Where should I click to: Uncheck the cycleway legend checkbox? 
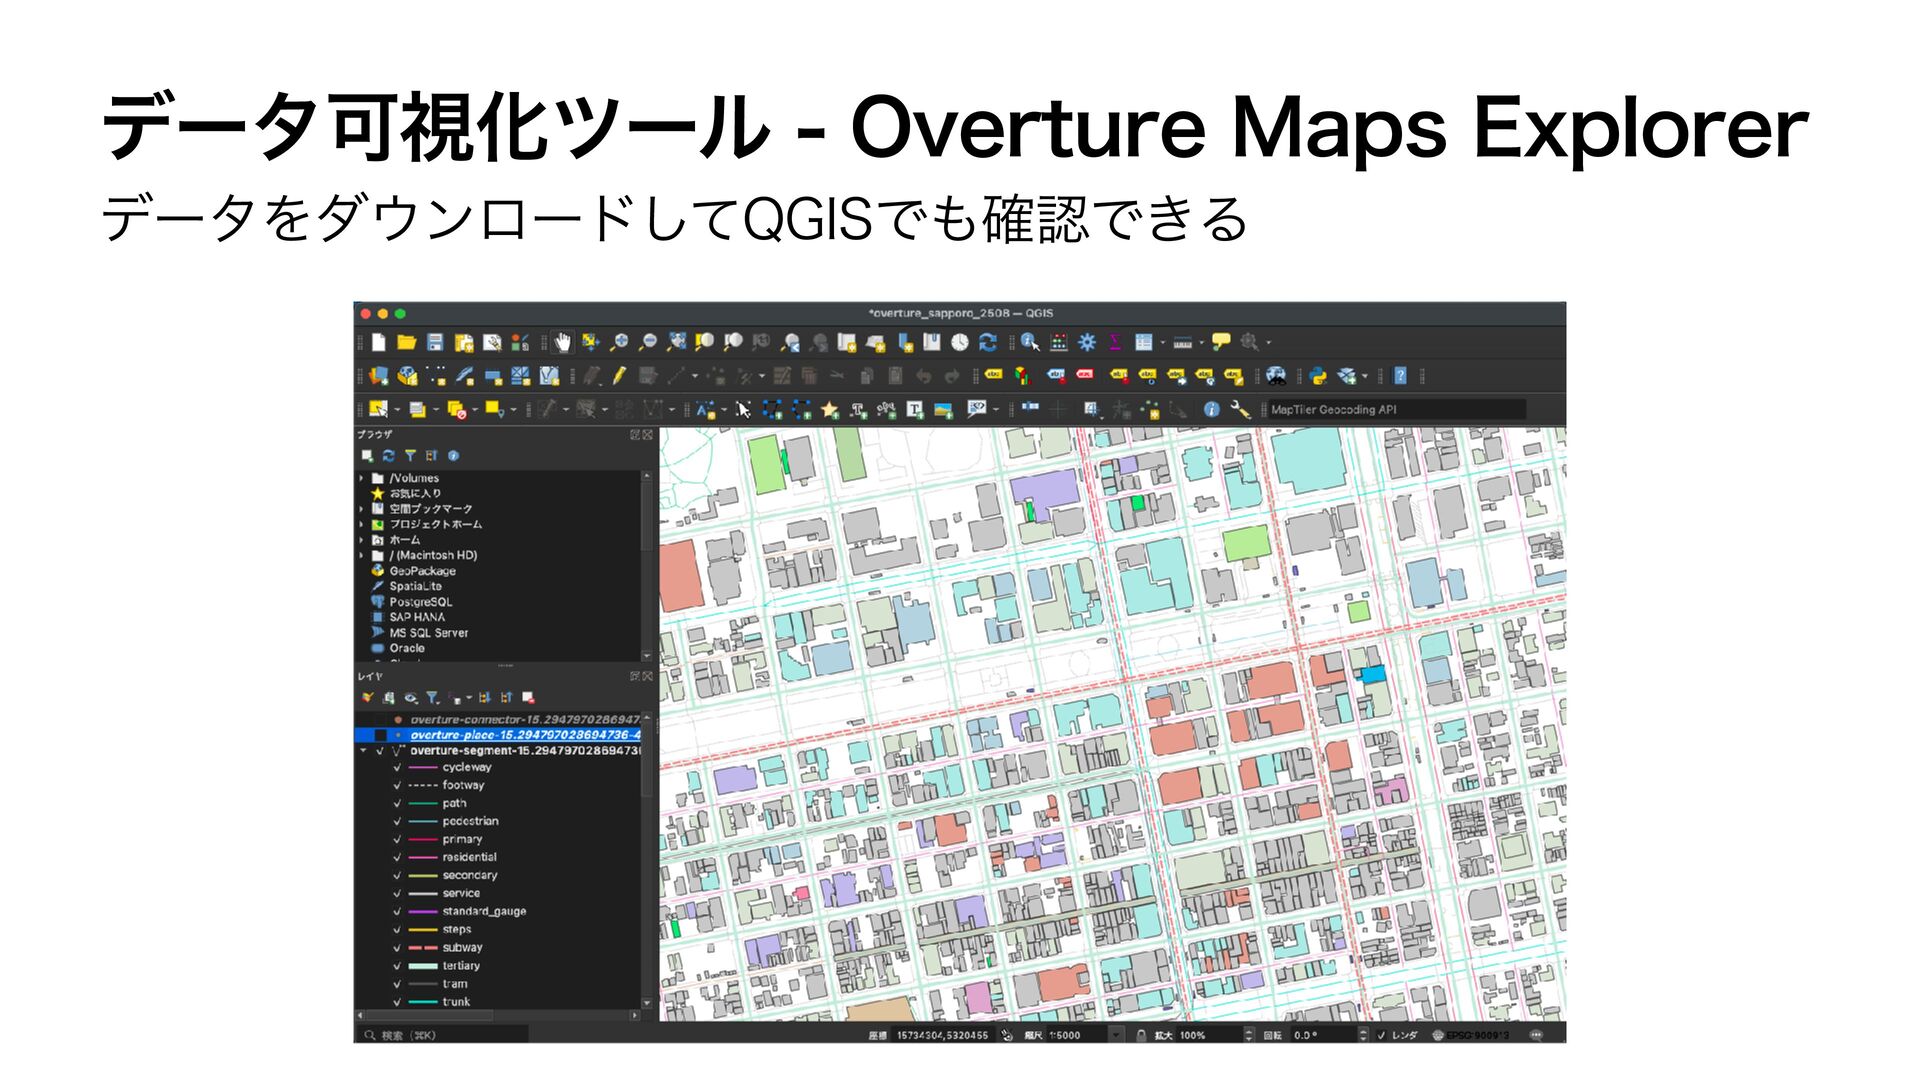pyautogui.click(x=397, y=768)
